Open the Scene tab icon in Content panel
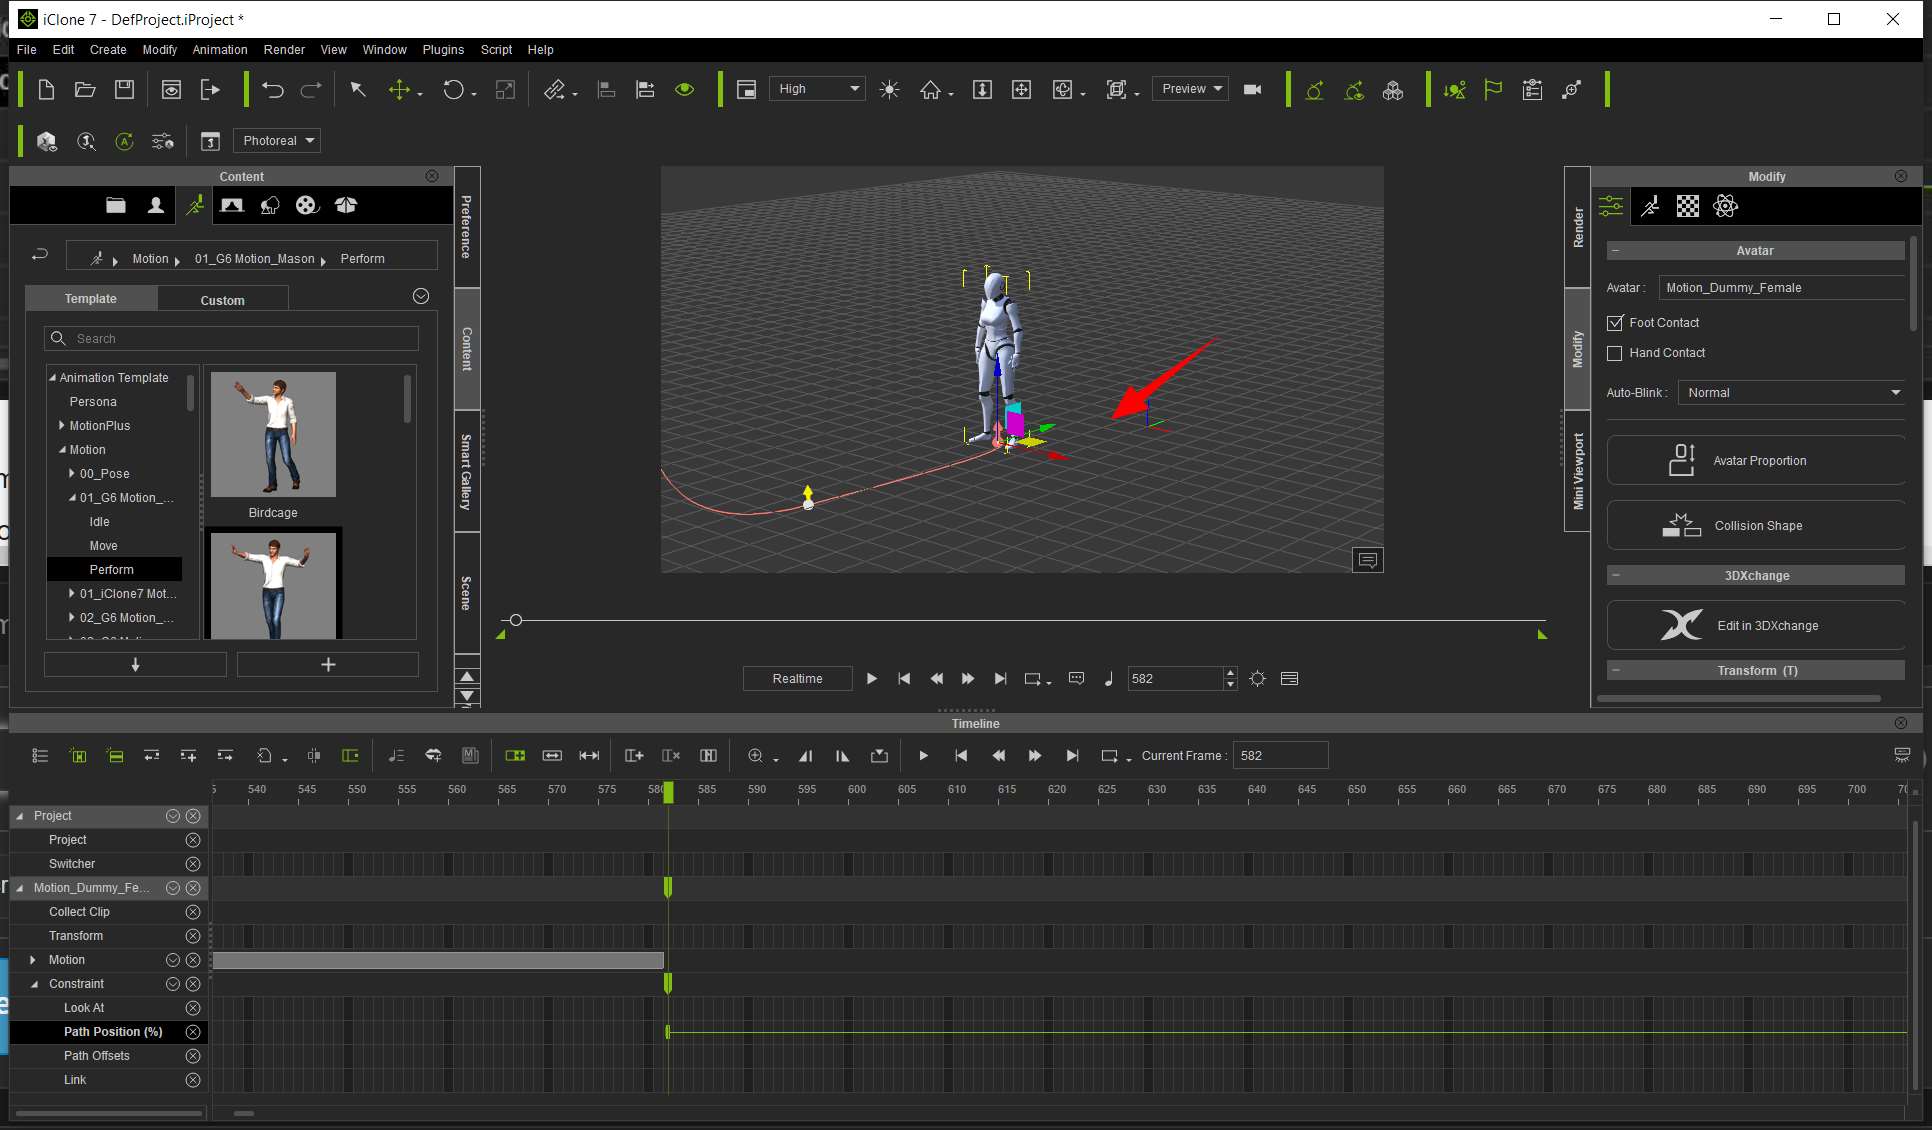The height and width of the screenshot is (1130, 1932). point(232,205)
